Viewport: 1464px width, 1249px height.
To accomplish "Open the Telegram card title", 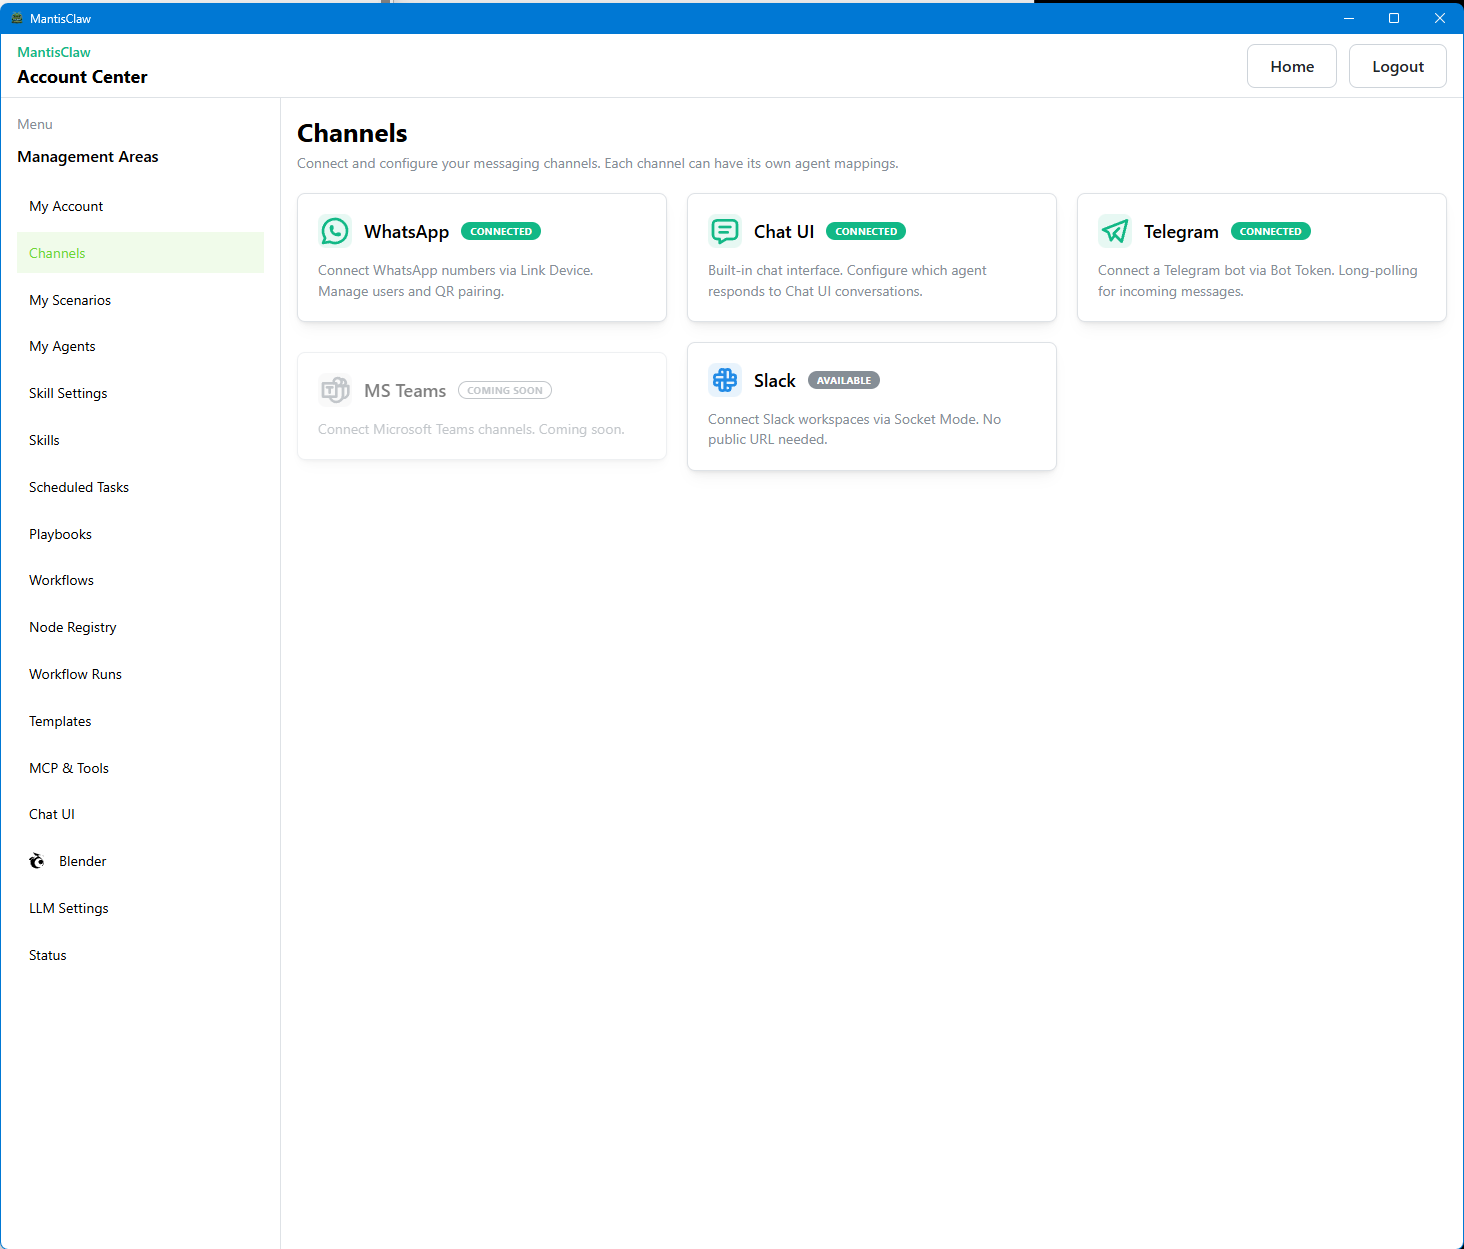I will 1181,231.
